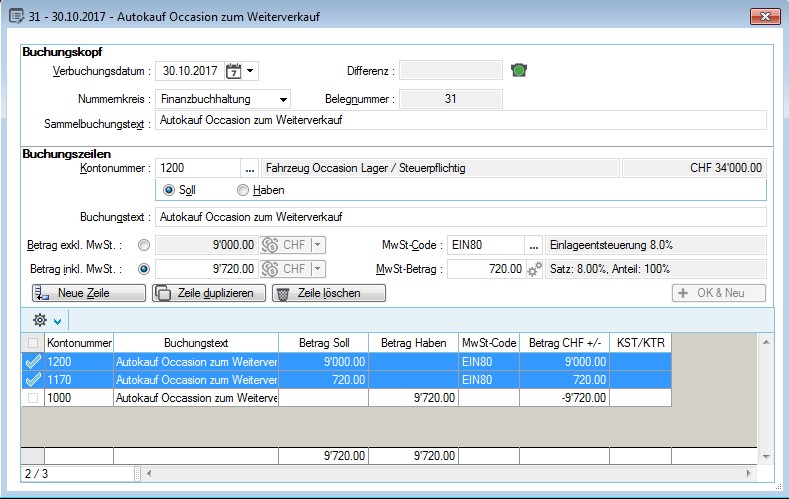The image size is (789, 499).
Task: Click the account balance CHF 34'000.00
Action: [x=694, y=168]
